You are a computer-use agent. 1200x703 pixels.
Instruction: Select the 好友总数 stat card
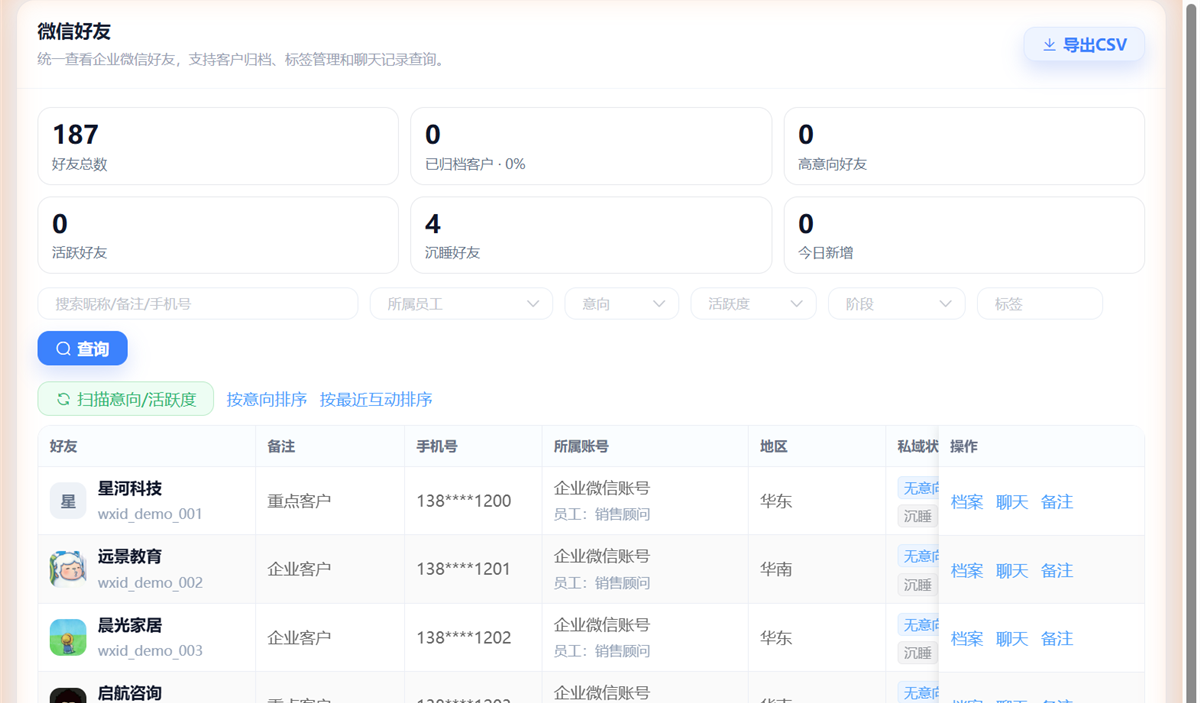coord(218,146)
